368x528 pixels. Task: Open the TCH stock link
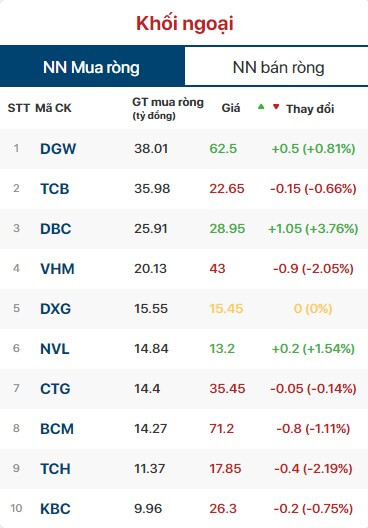click(x=55, y=469)
